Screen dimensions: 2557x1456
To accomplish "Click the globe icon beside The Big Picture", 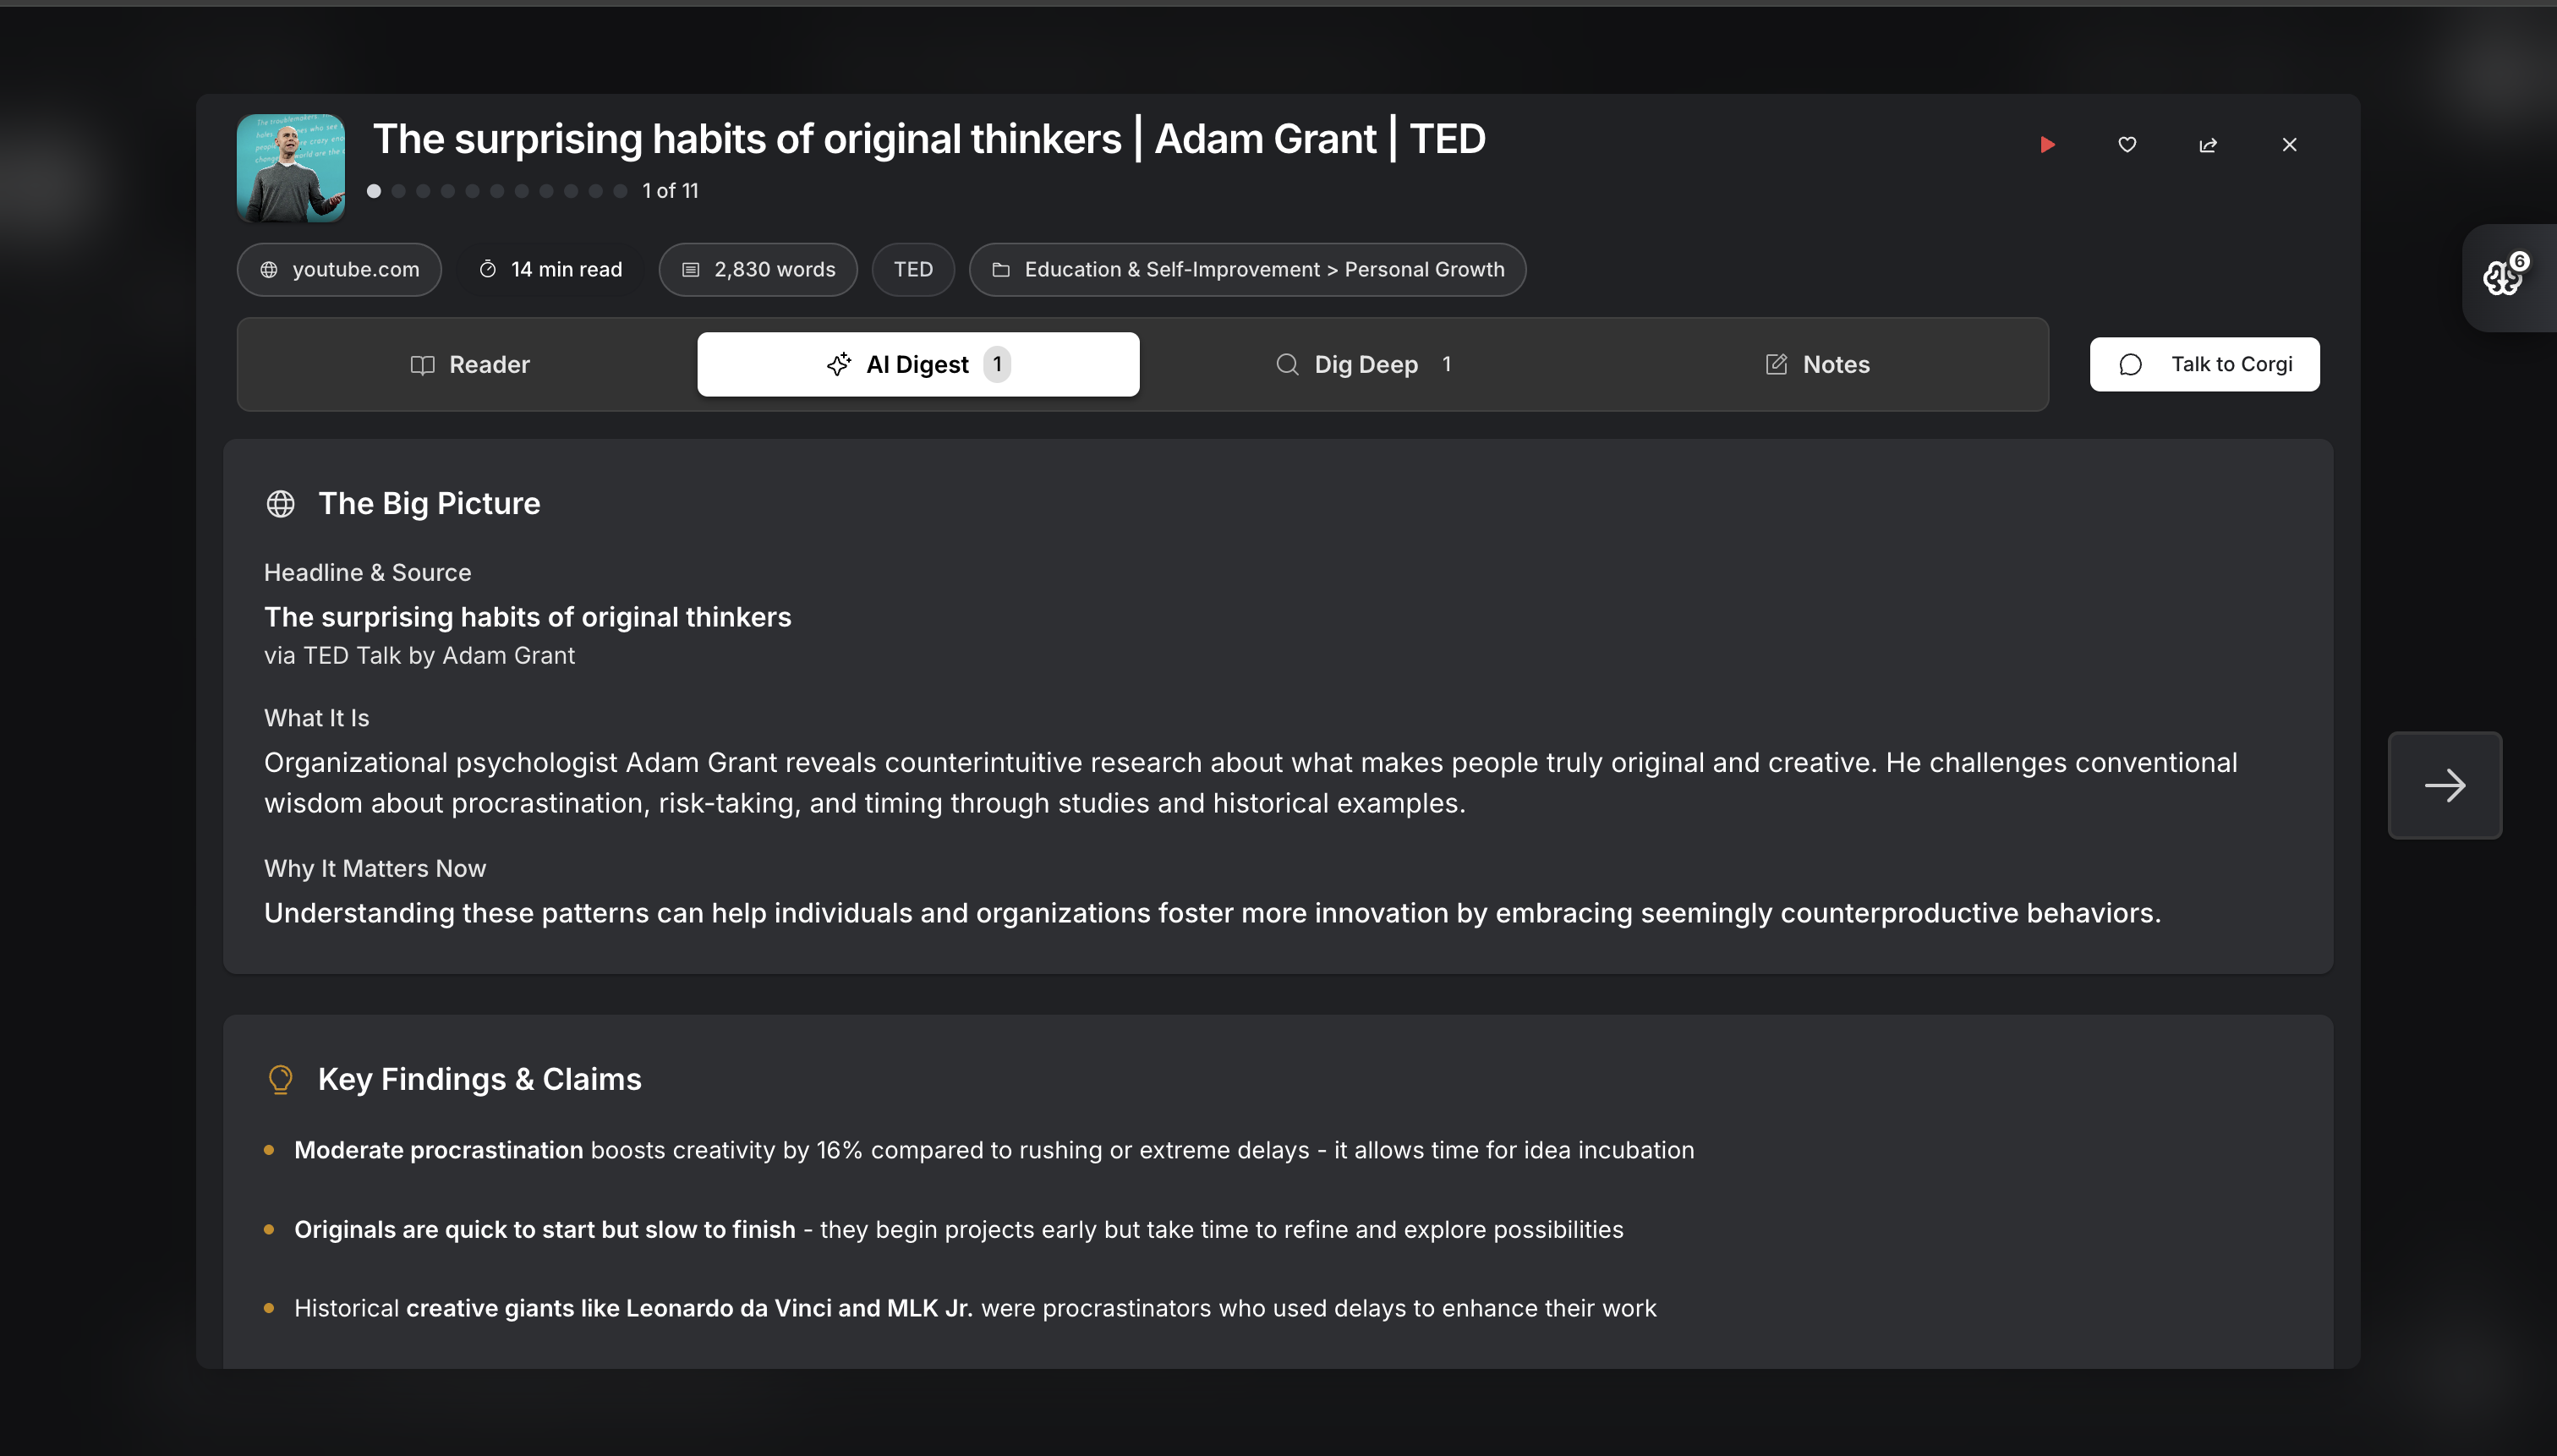I will [x=280, y=503].
